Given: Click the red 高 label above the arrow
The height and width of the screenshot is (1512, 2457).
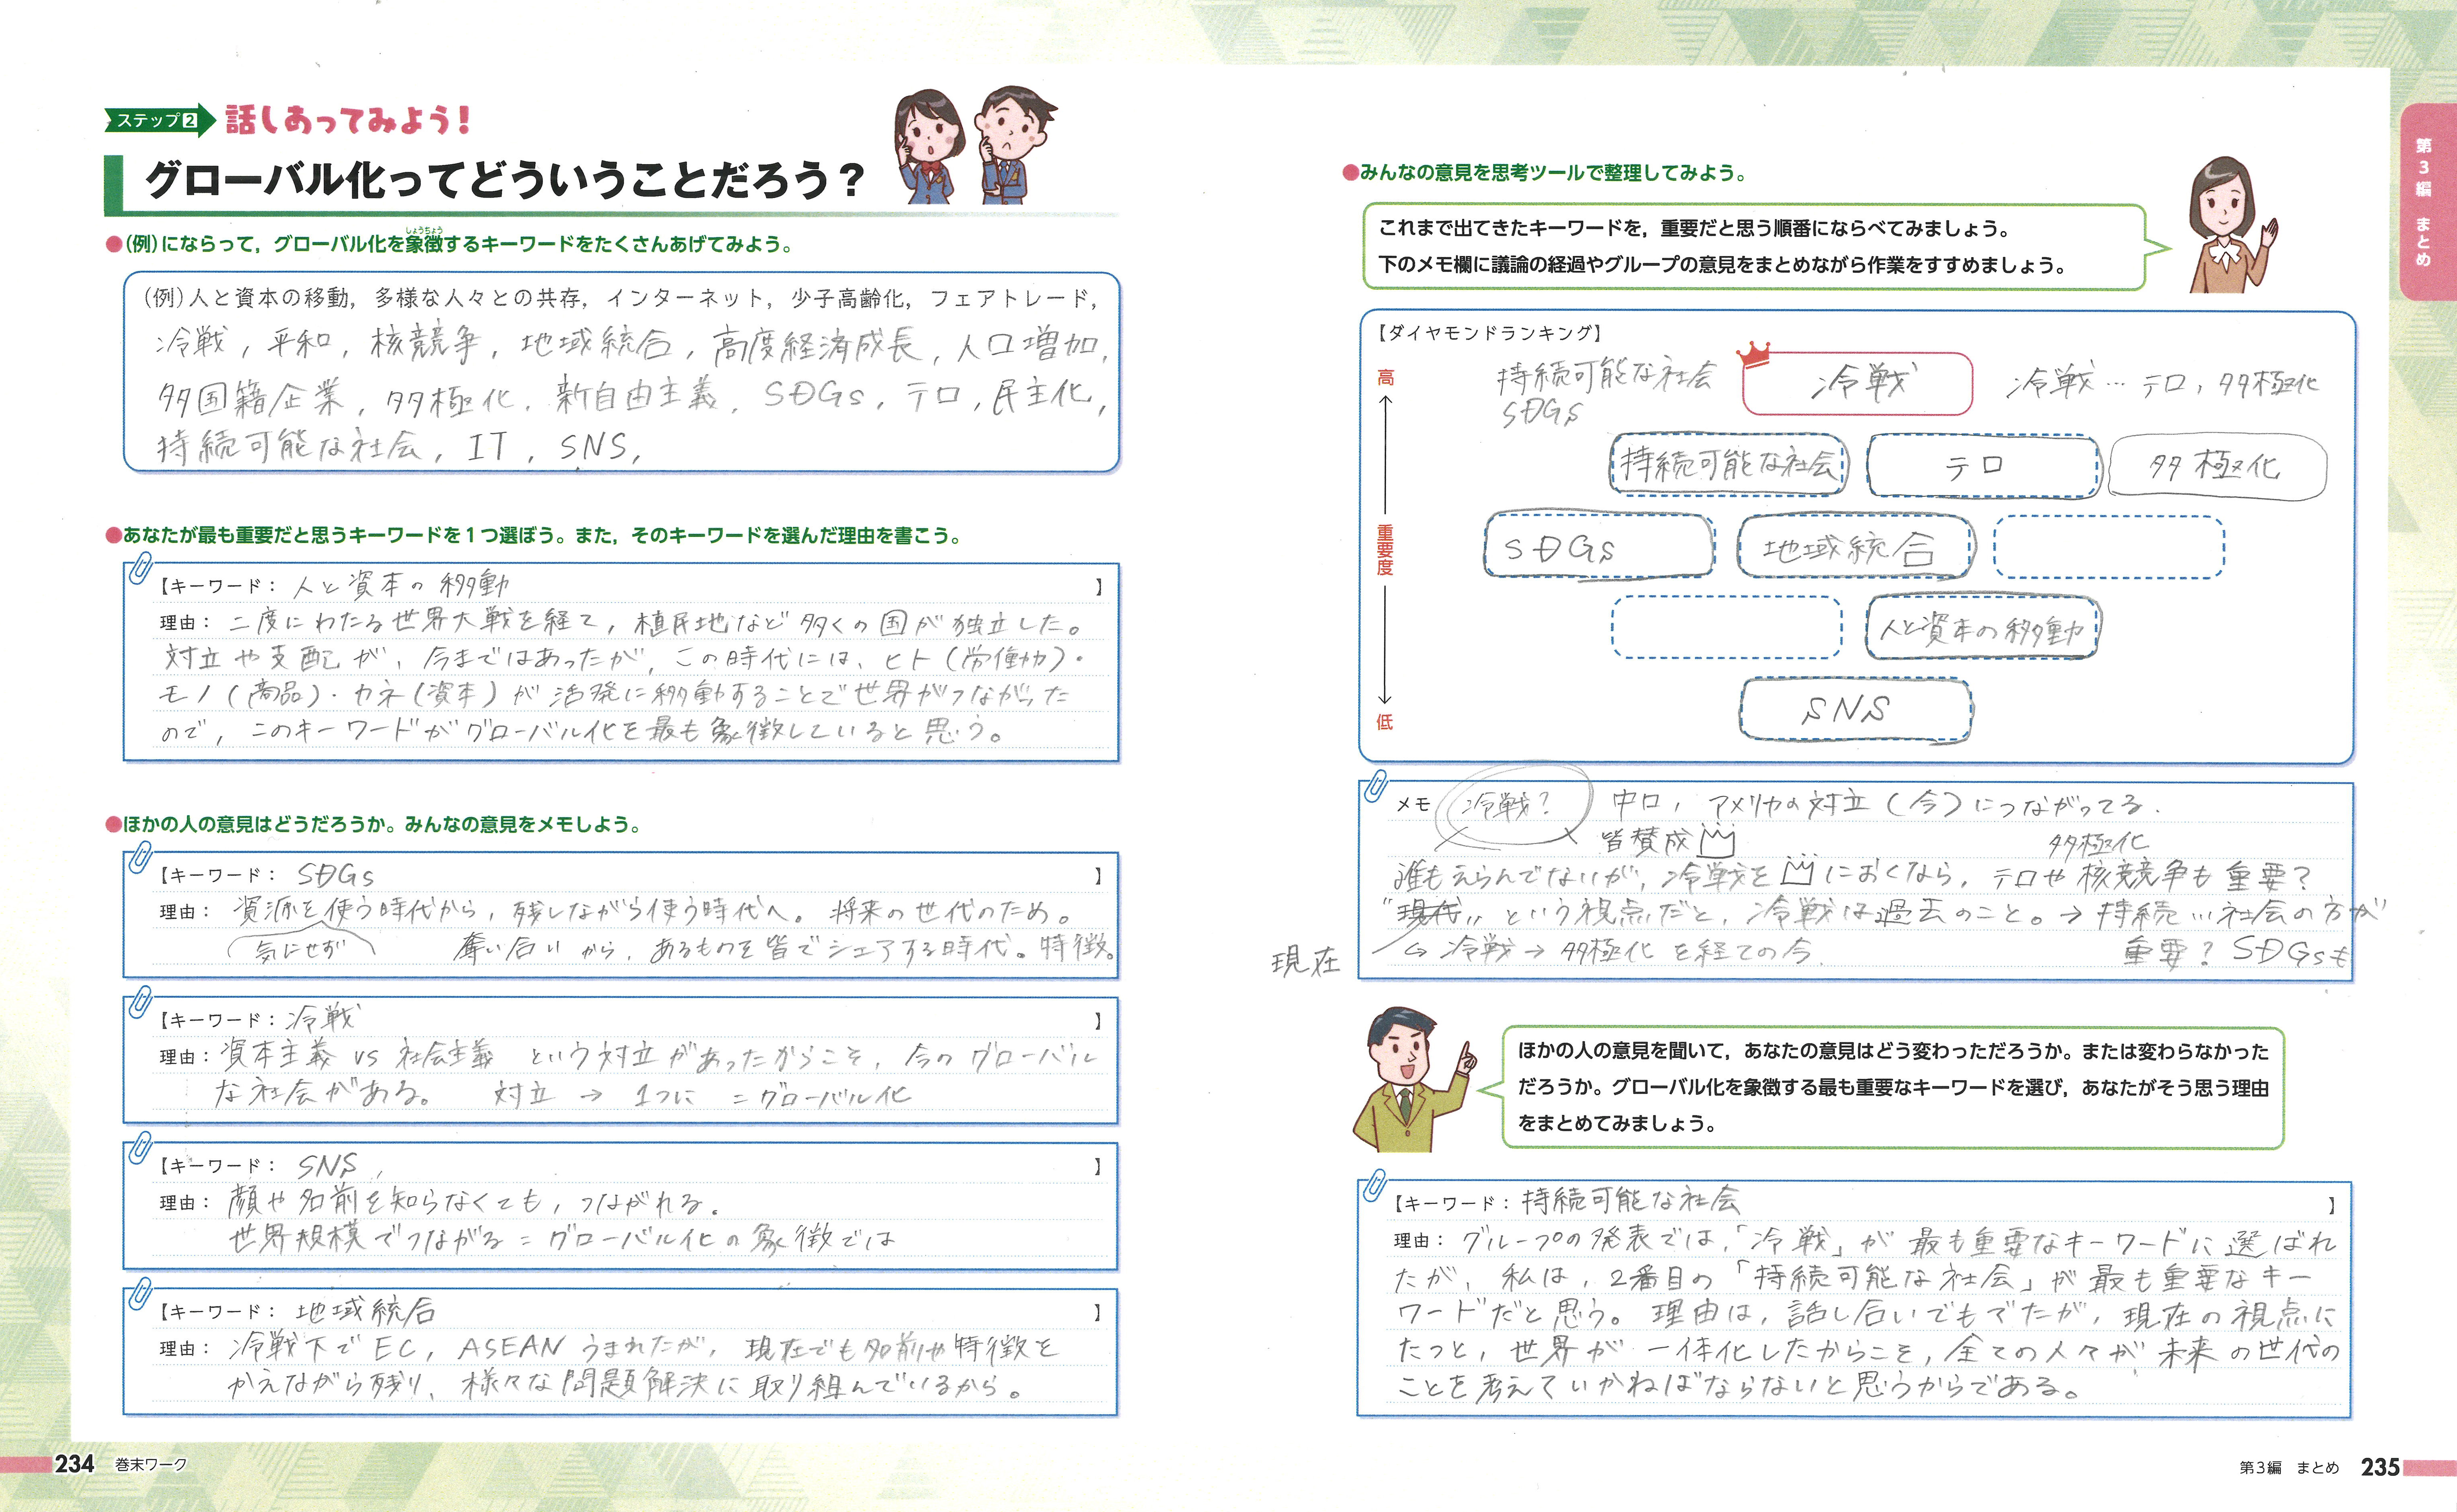Looking at the screenshot, I should 1385,377.
